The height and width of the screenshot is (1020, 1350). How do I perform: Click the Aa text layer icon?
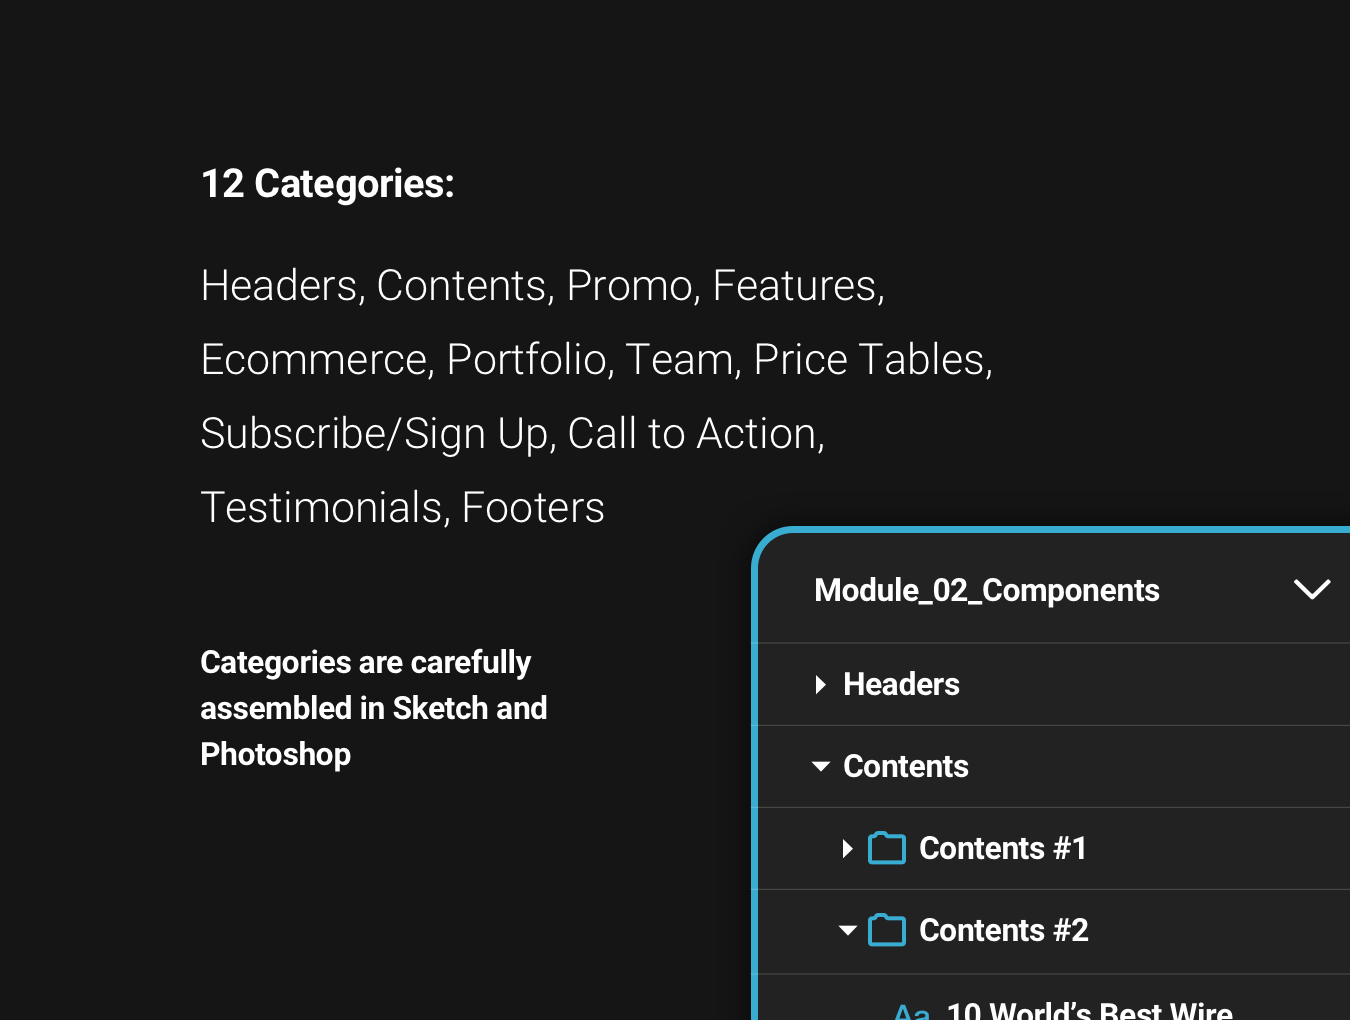click(912, 1011)
